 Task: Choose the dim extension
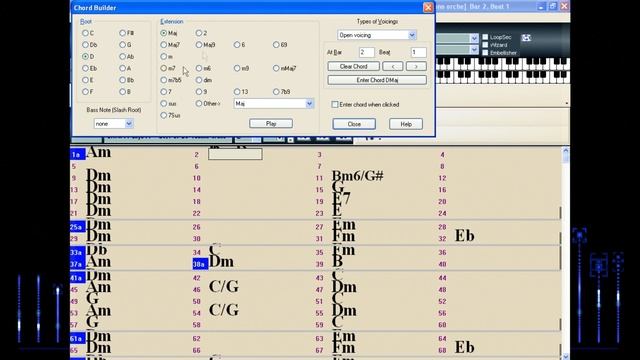click(199, 80)
